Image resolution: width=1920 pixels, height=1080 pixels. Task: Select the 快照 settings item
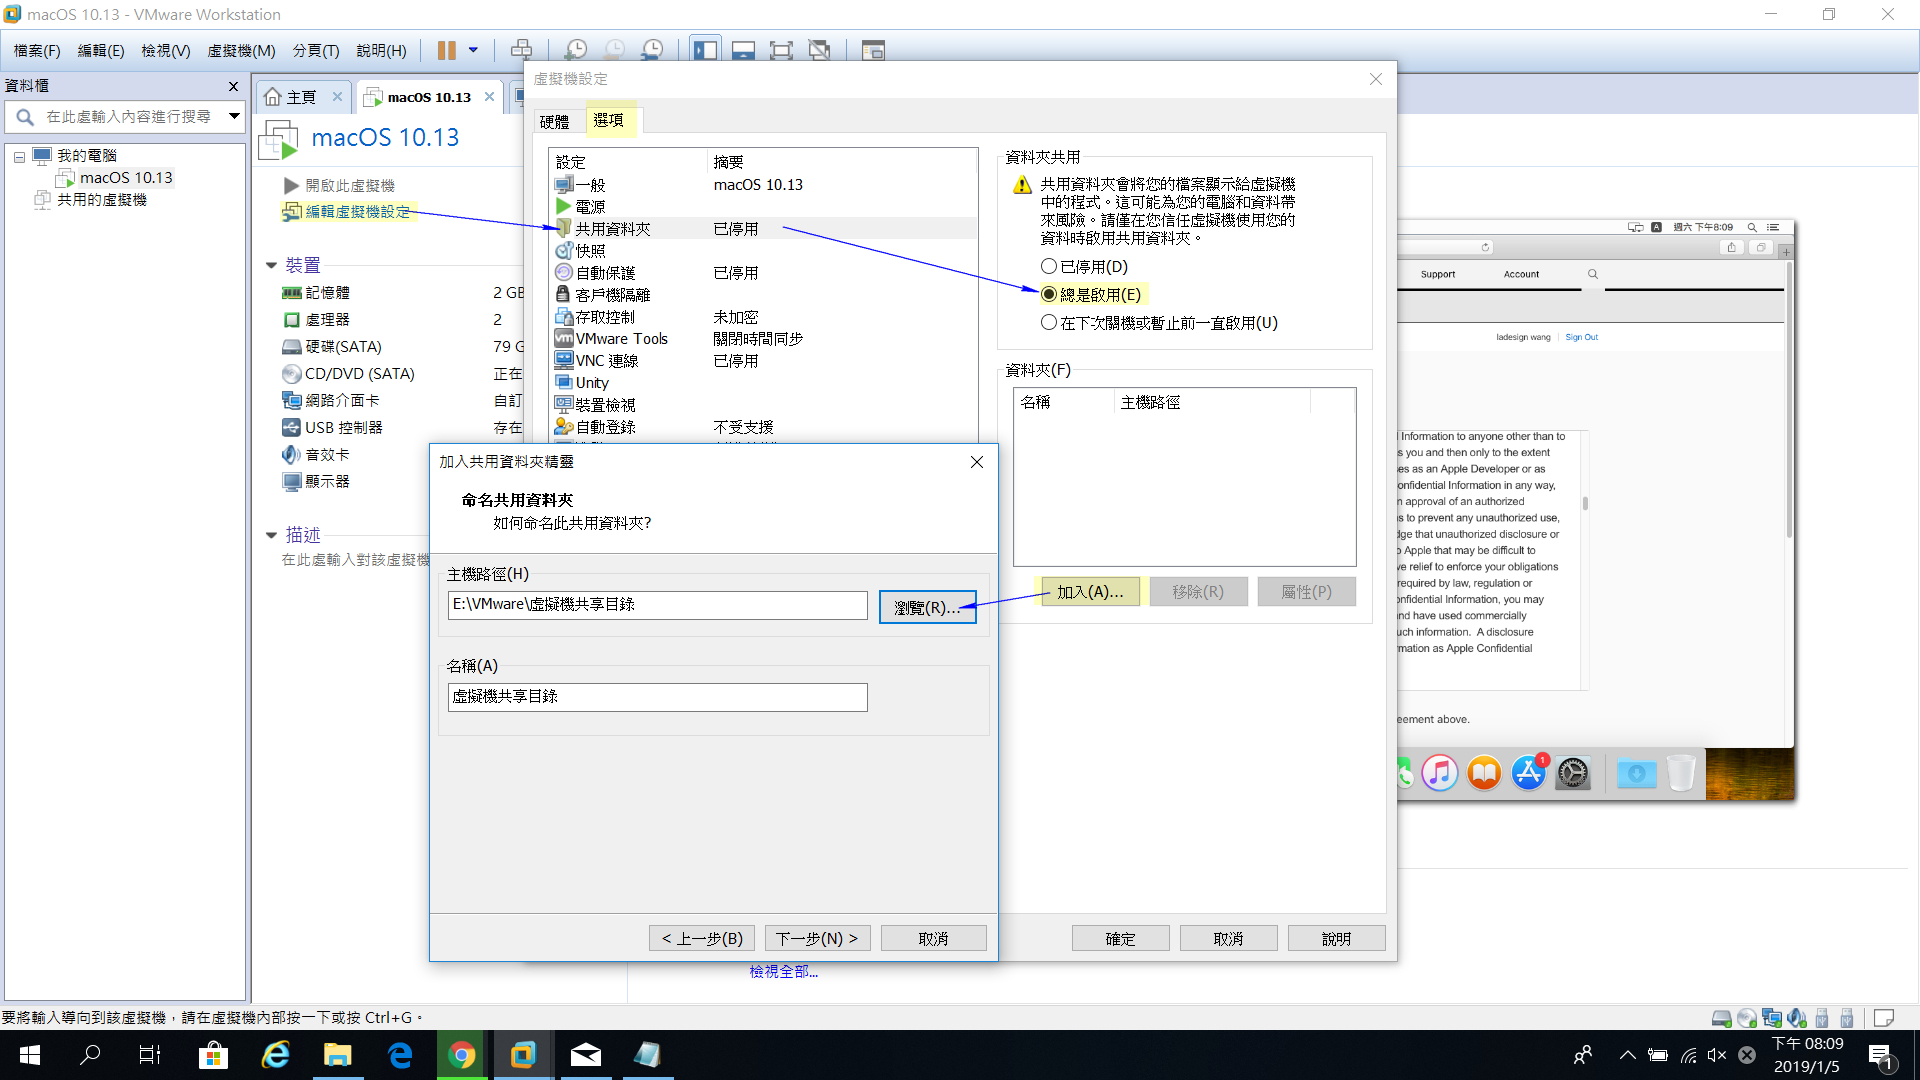click(x=590, y=250)
